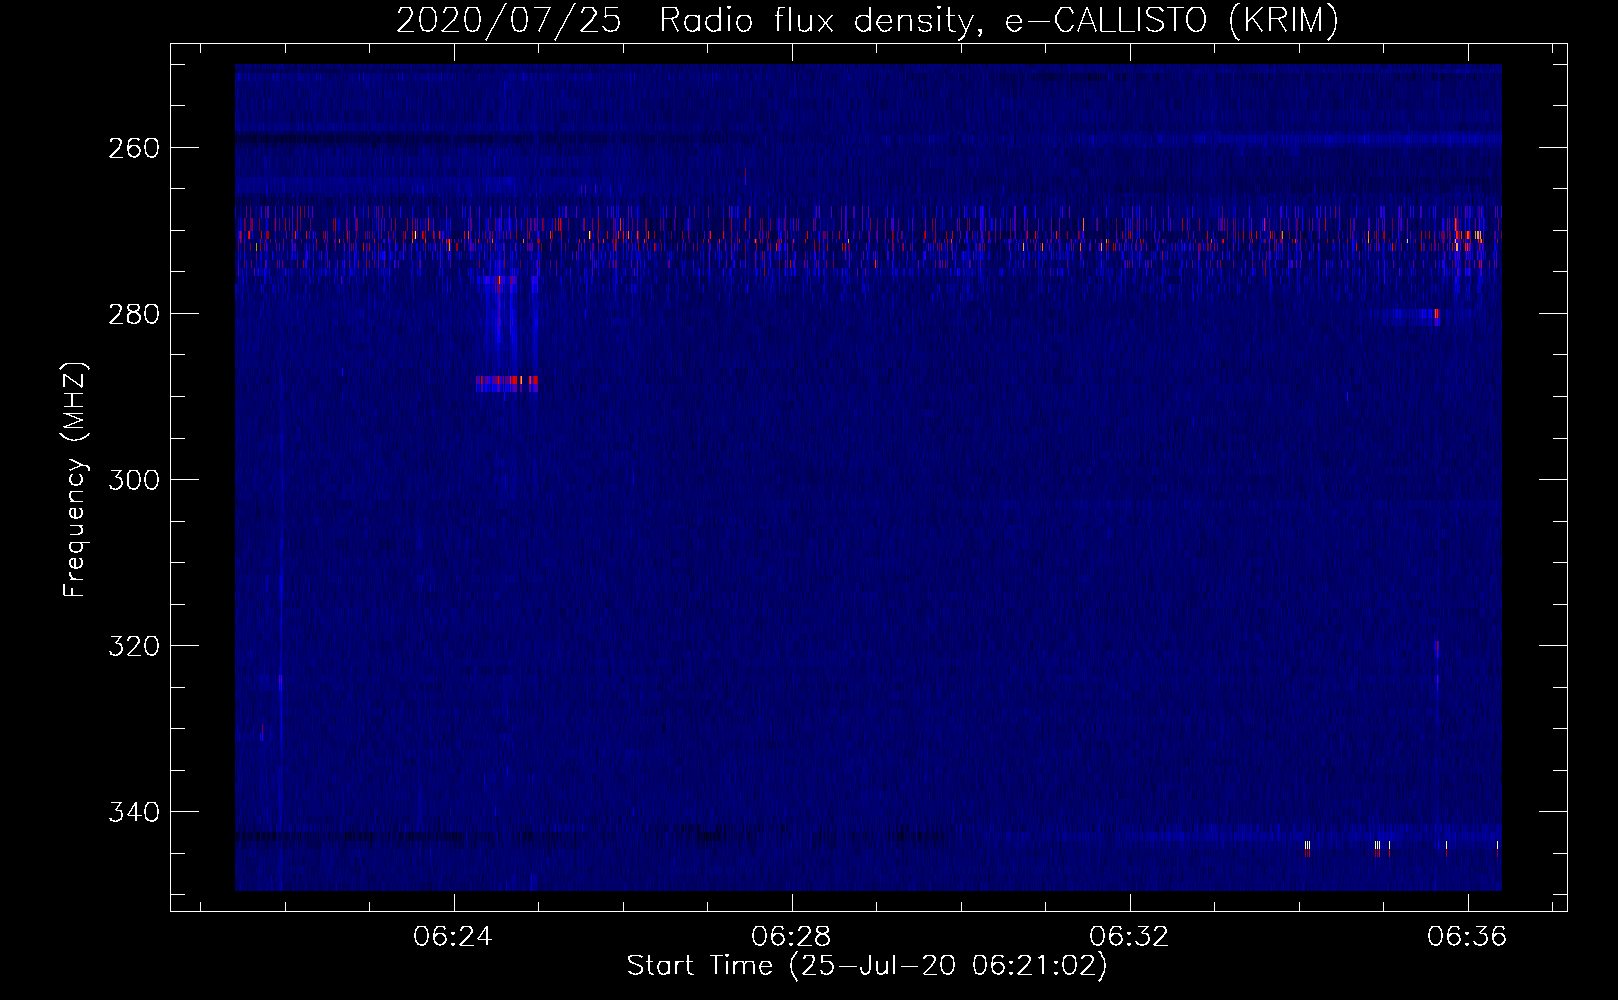Click the 300 frequency tick label

(x=133, y=480)
